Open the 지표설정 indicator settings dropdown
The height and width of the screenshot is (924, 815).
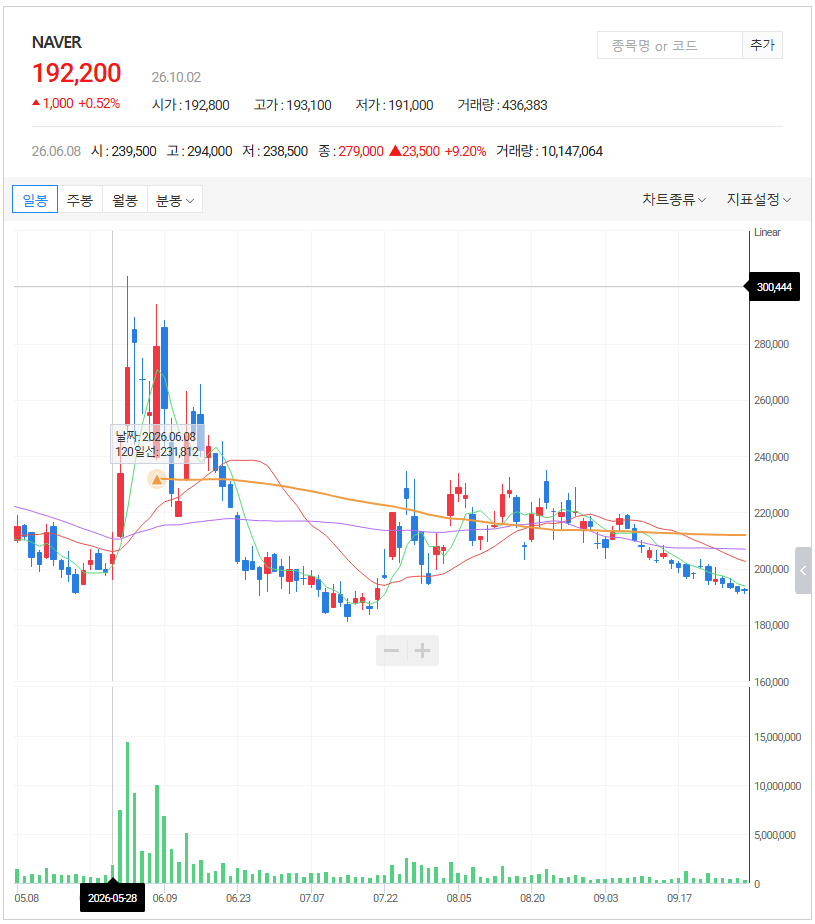pyautogui.click(x=758, y=200)
